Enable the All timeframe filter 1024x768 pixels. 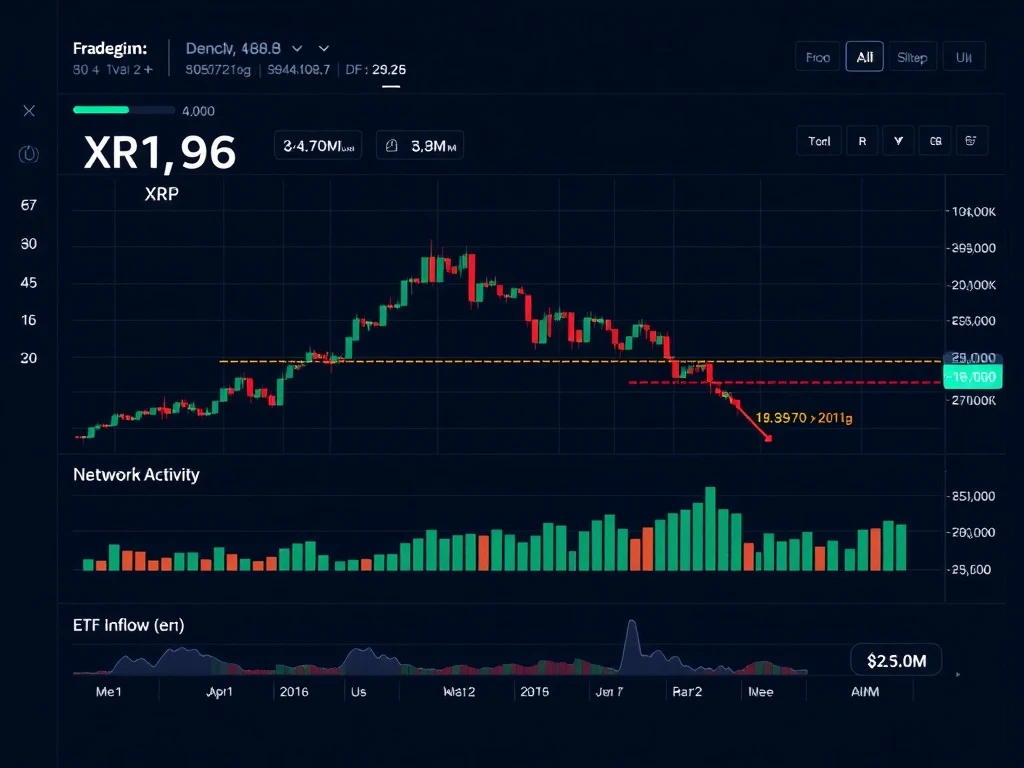tap(864, 56)
